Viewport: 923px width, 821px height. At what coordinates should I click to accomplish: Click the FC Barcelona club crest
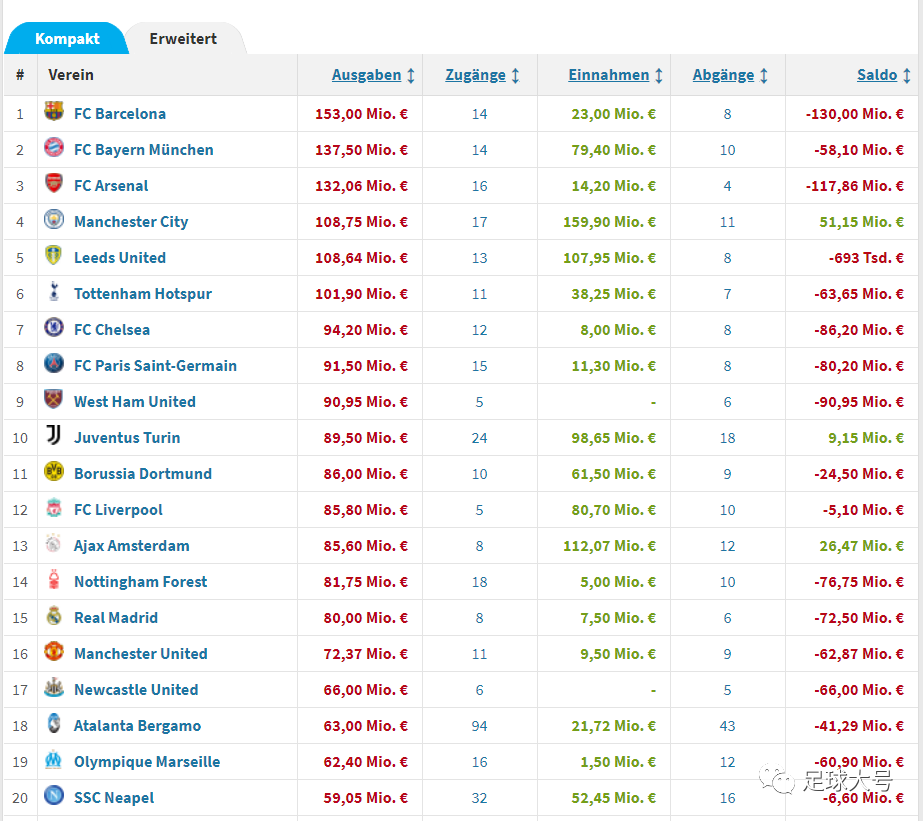pos(54,111)
